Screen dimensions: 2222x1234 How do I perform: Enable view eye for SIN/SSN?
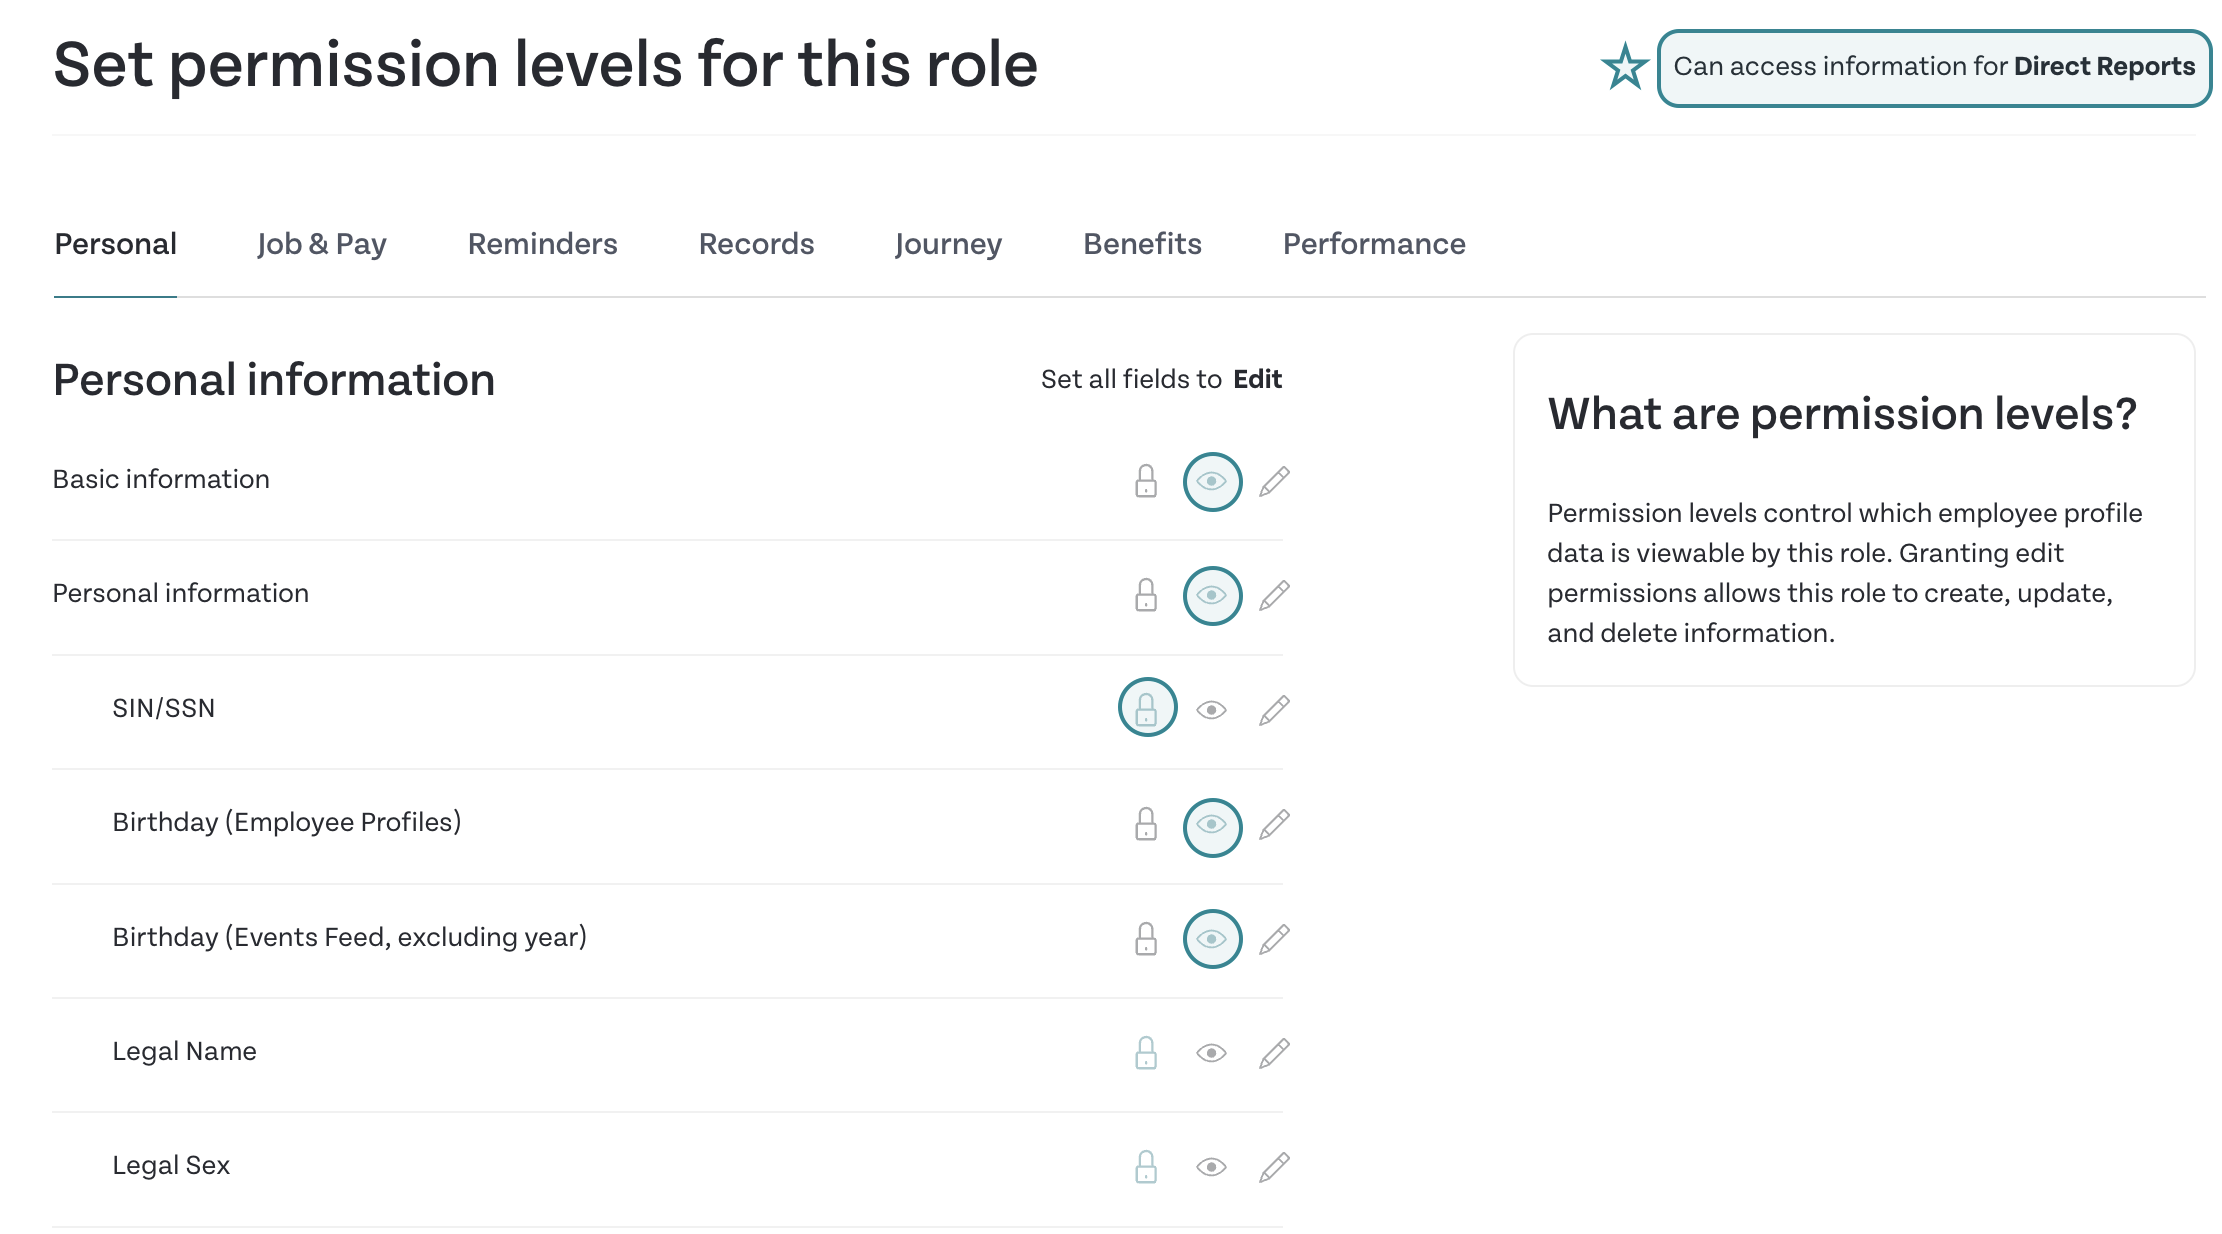[1212, 710]
